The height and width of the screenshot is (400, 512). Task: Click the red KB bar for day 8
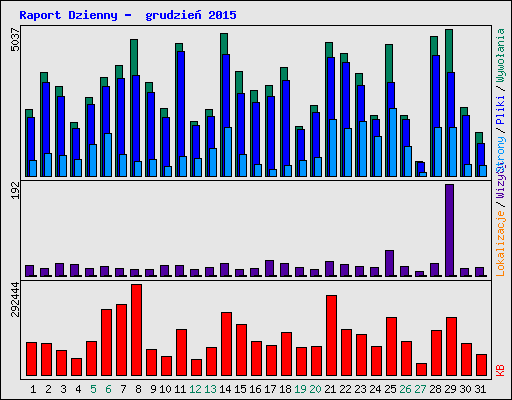tap(136, 330)
